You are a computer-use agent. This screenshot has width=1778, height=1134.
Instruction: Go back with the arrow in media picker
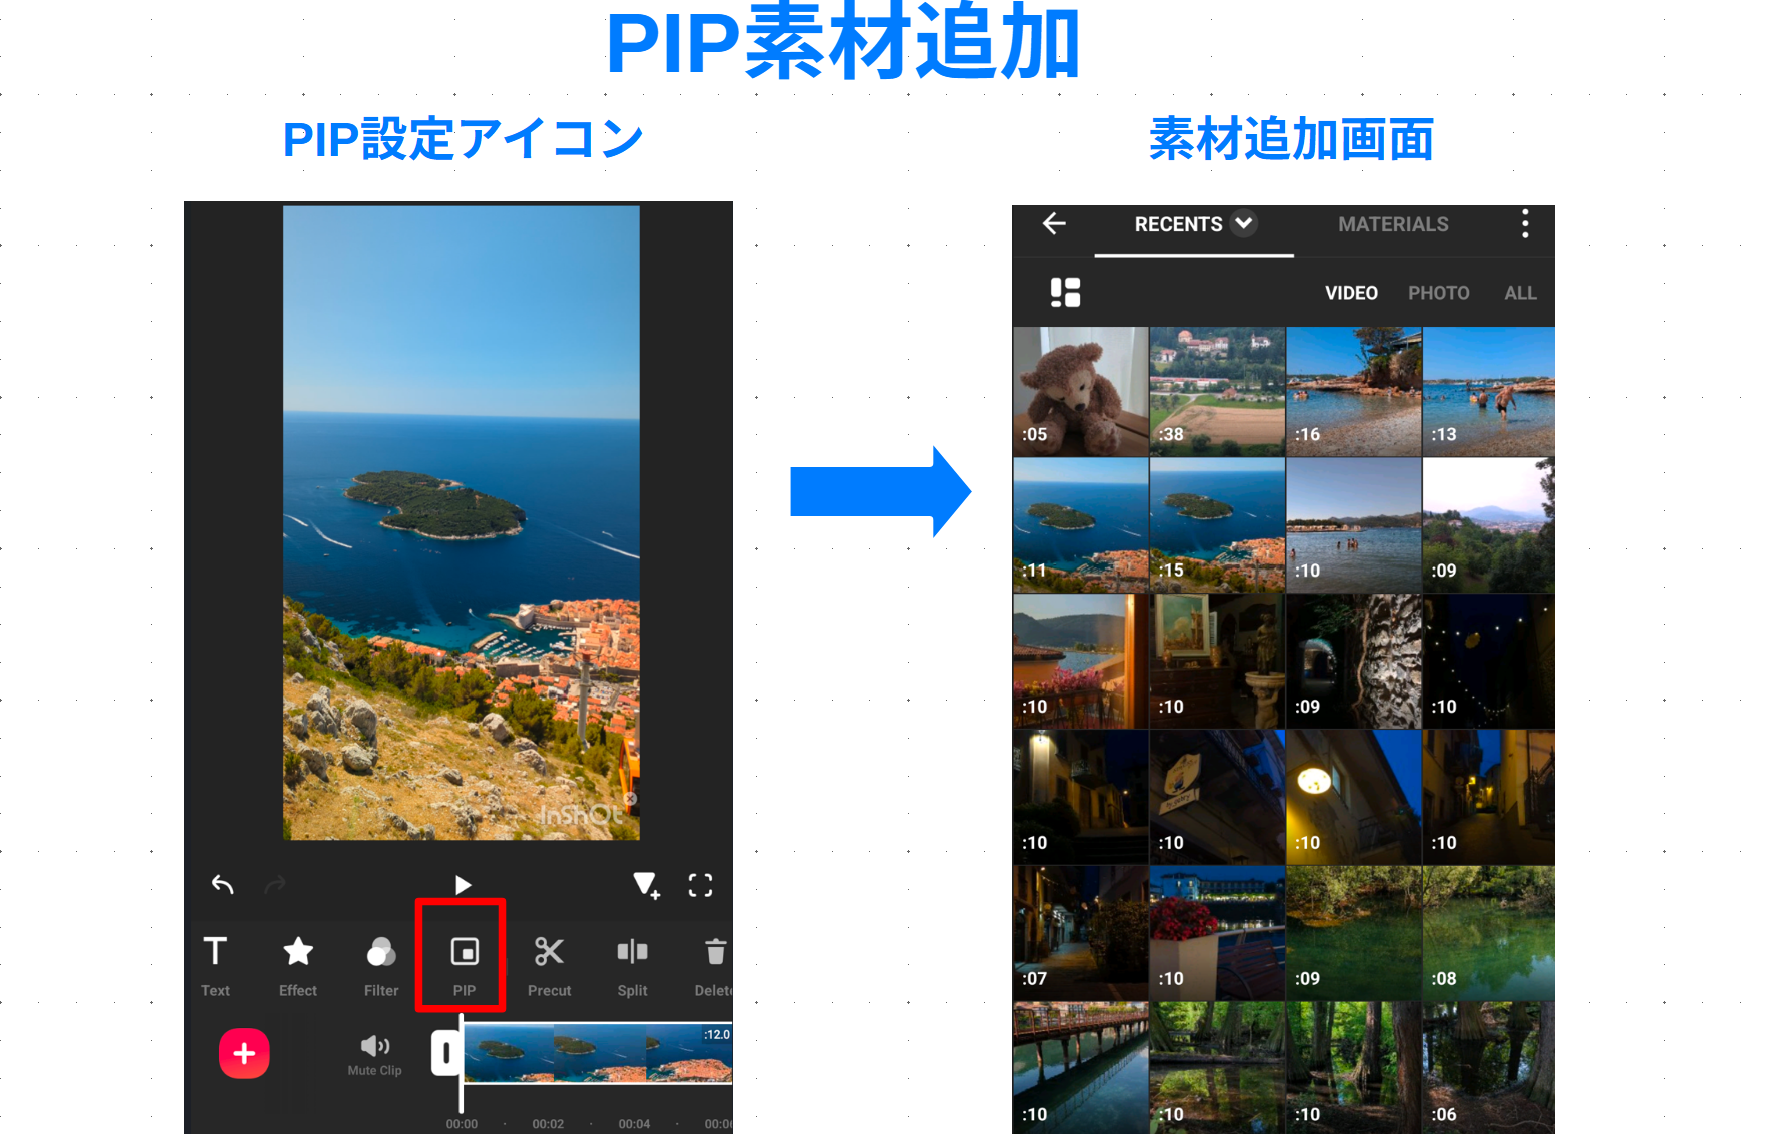coord(1054,224)
